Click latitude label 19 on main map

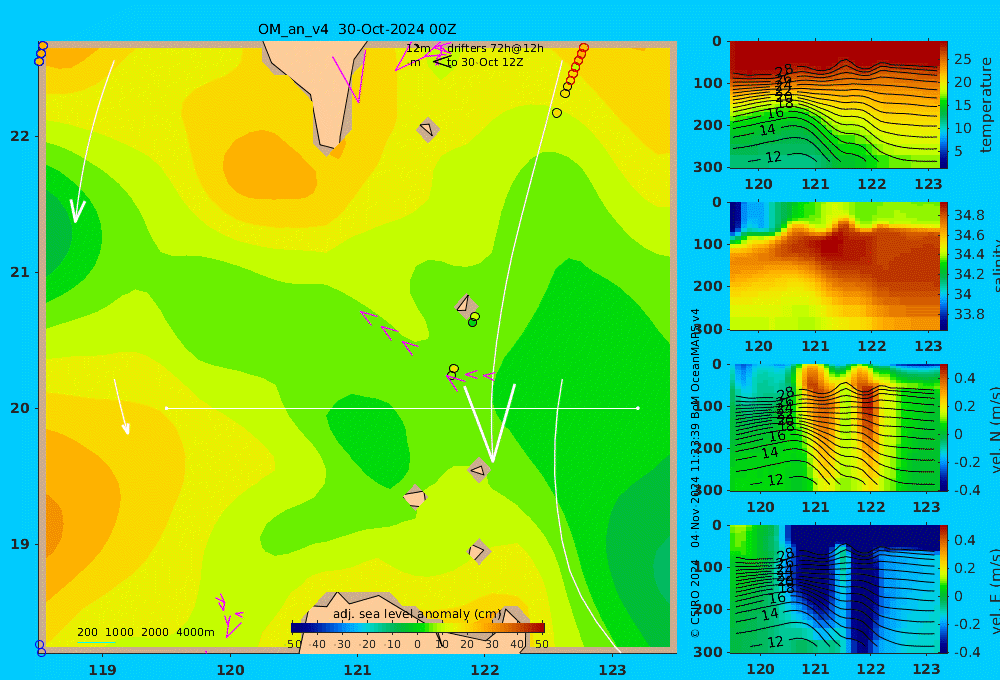[20, 544]
